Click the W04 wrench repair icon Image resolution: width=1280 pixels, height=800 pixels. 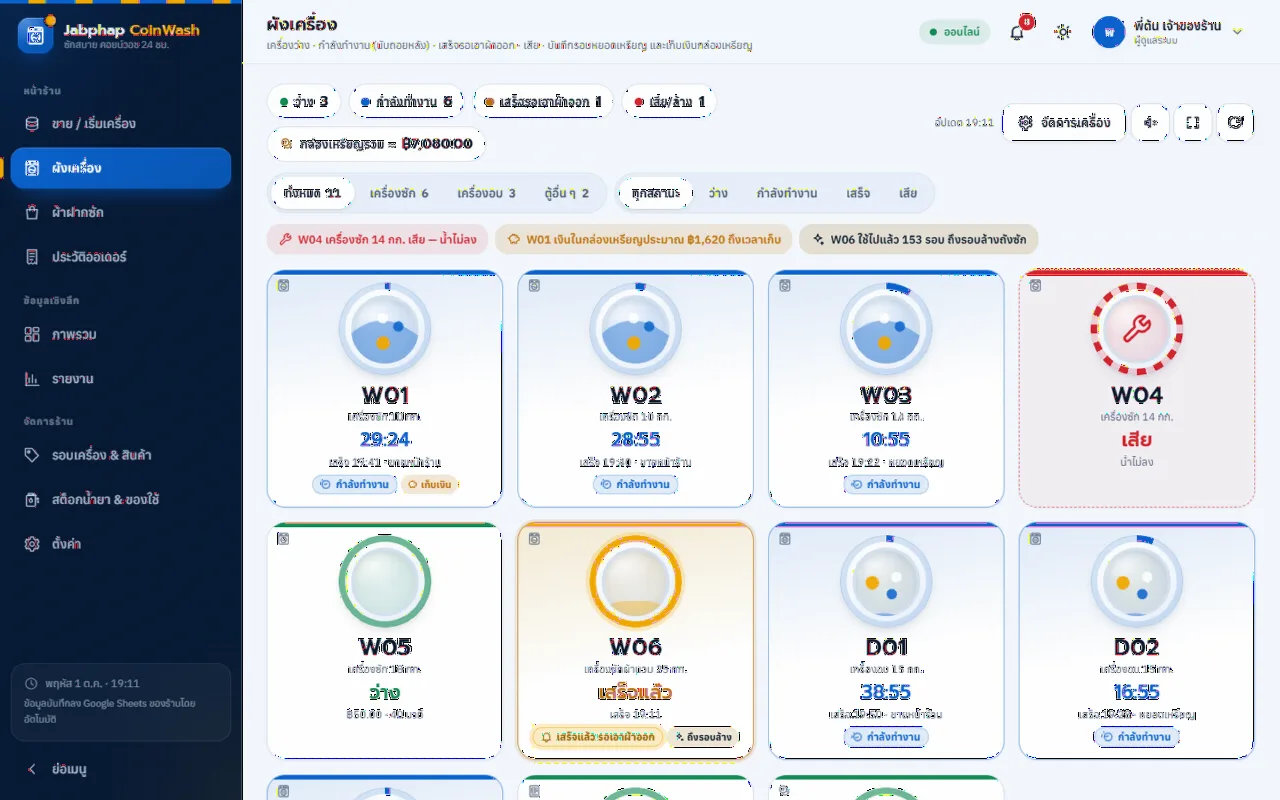tap(1137, 329)
